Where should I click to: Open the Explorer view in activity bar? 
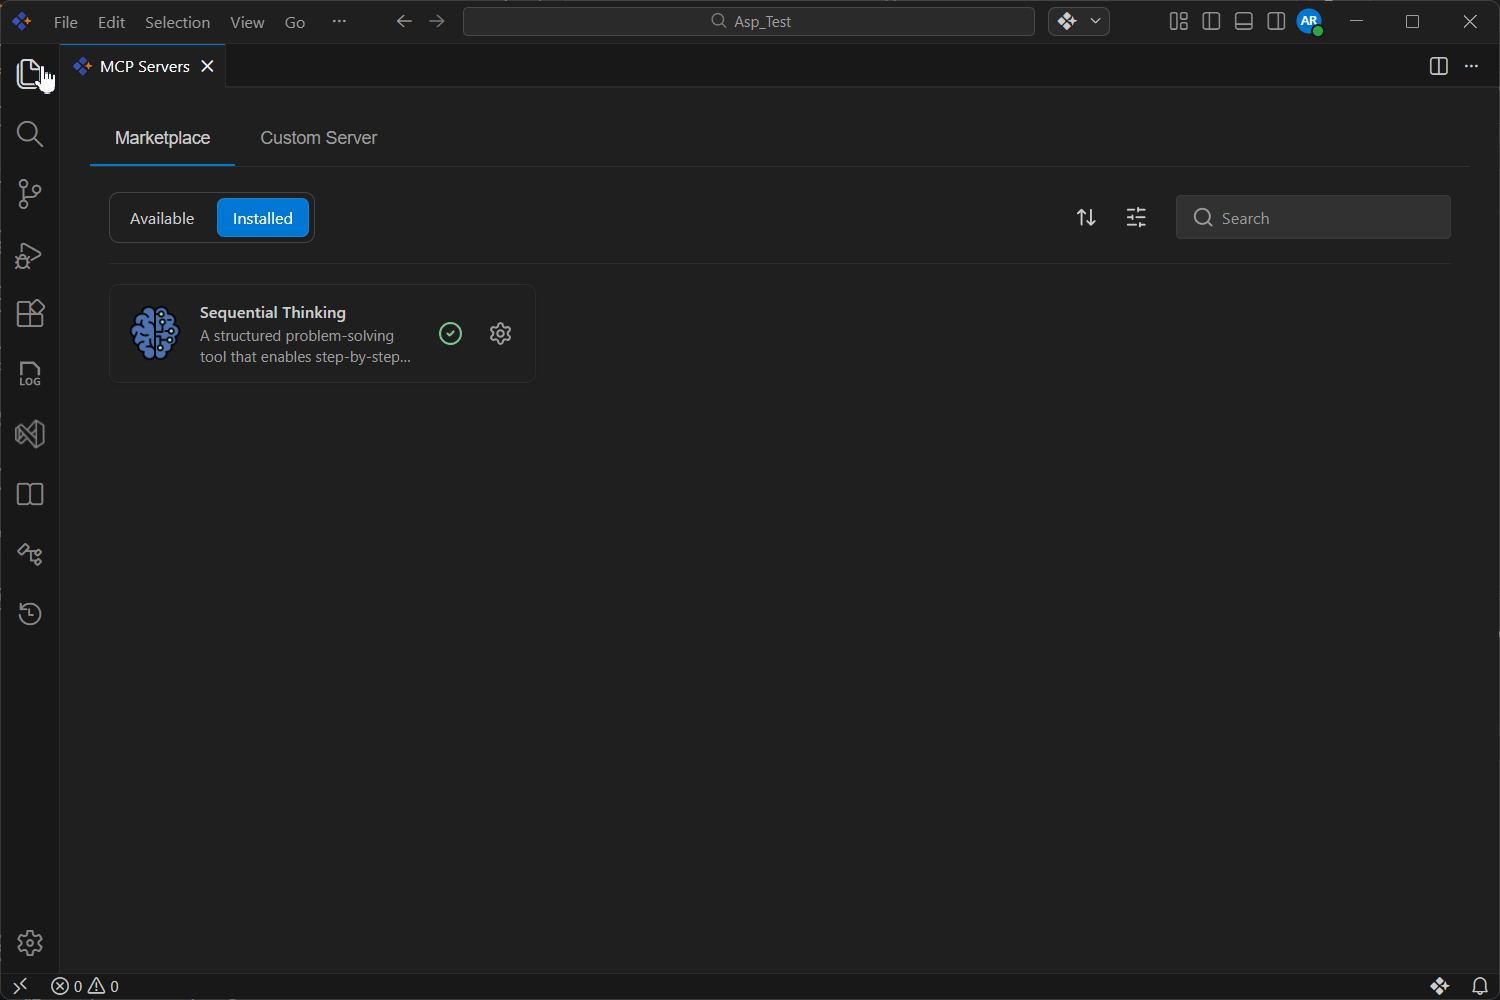[30, 74]
